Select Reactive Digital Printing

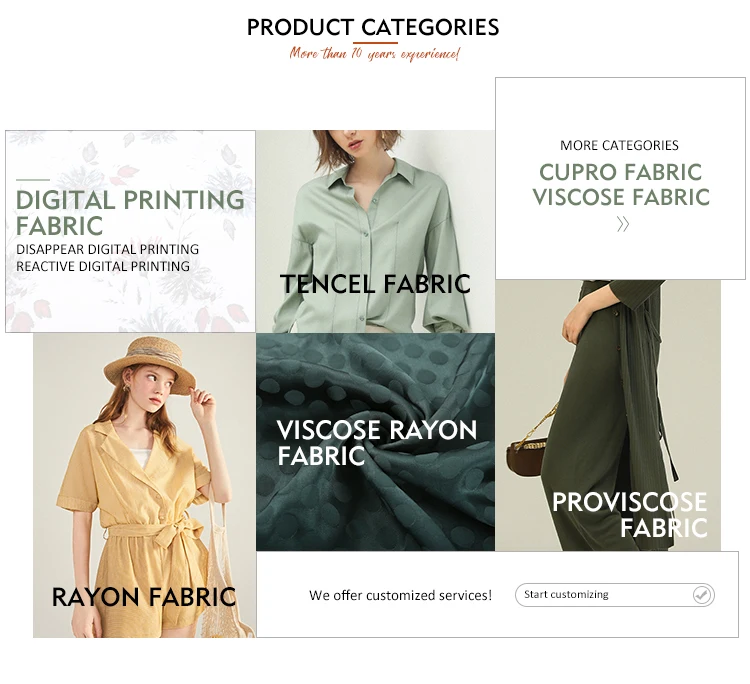click(102, 266)
